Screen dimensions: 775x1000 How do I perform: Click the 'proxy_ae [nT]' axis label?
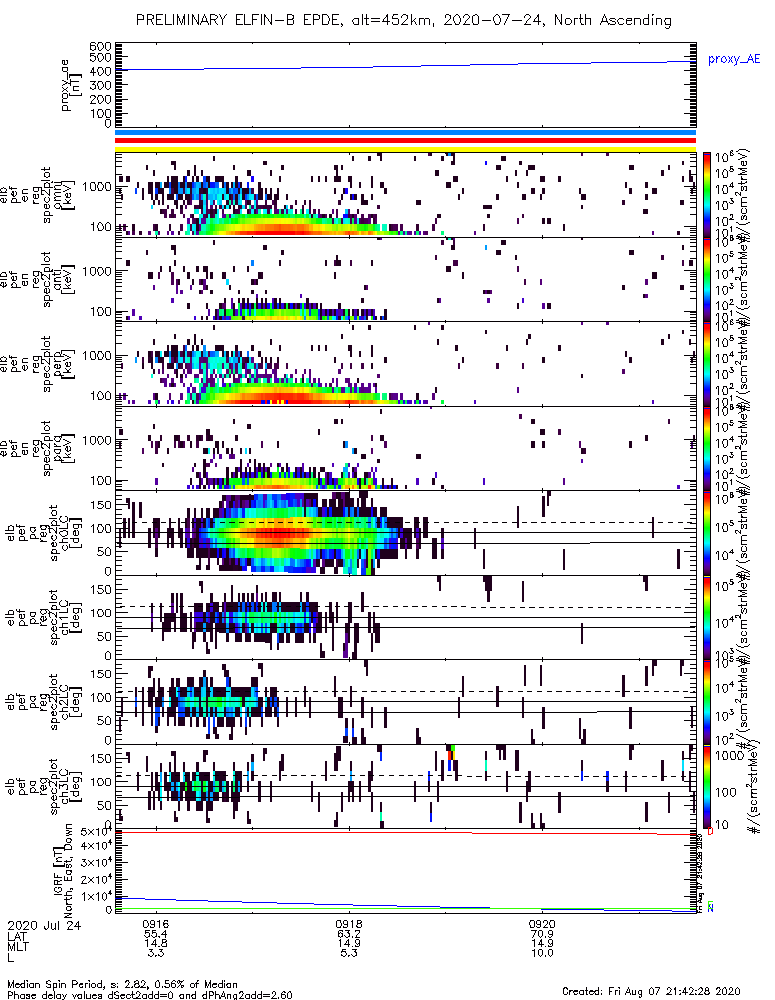click(71, 85)
